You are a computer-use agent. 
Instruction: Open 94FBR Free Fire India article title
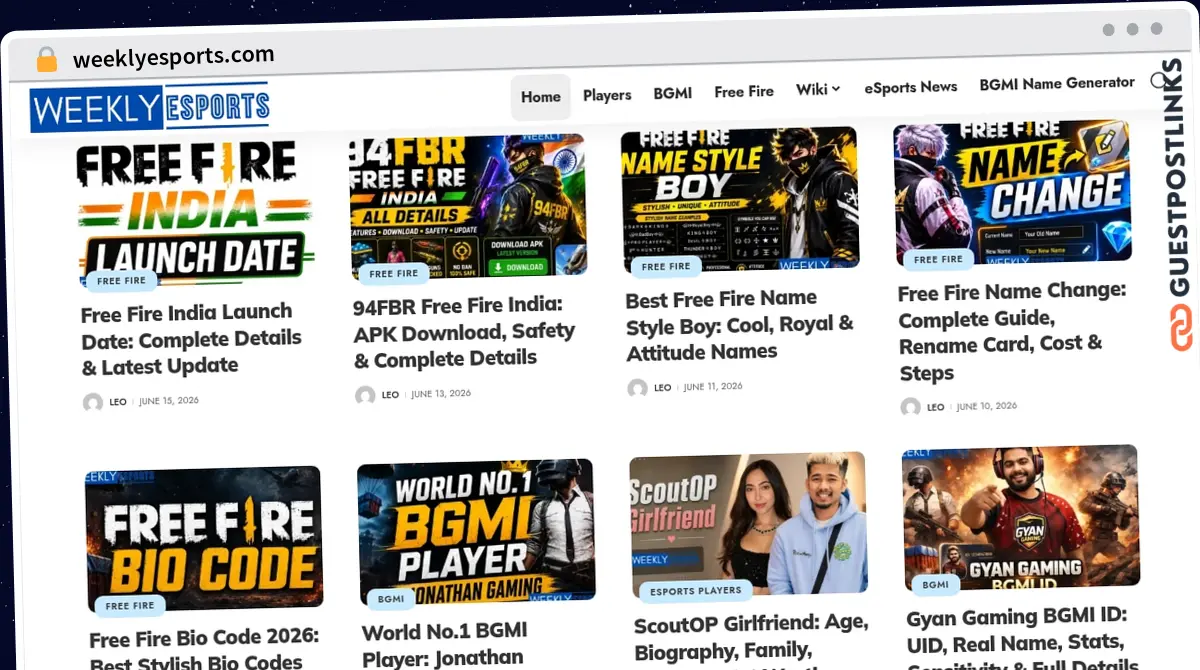(x=464, y=331)
